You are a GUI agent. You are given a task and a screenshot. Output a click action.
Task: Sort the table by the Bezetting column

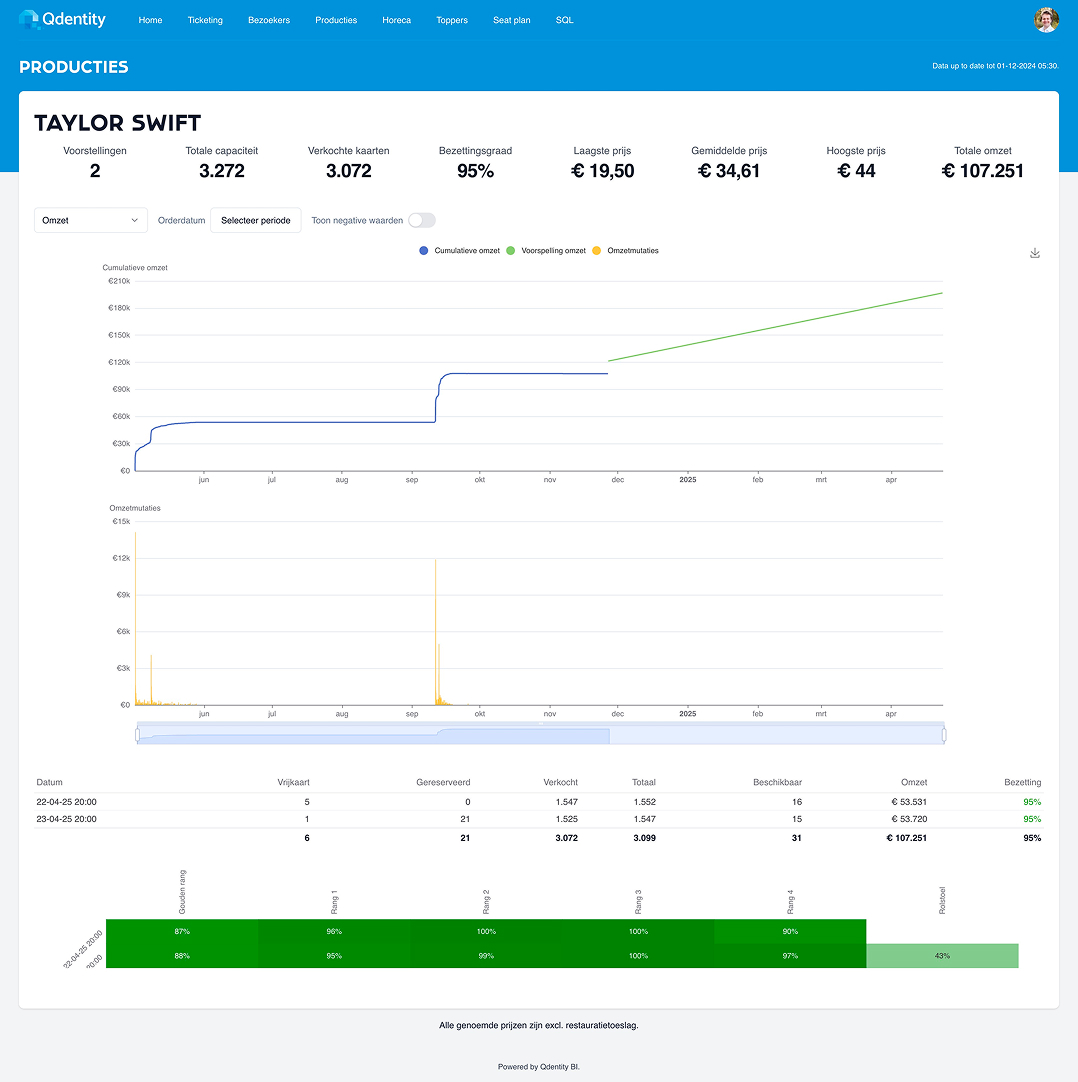[1022, 782]
